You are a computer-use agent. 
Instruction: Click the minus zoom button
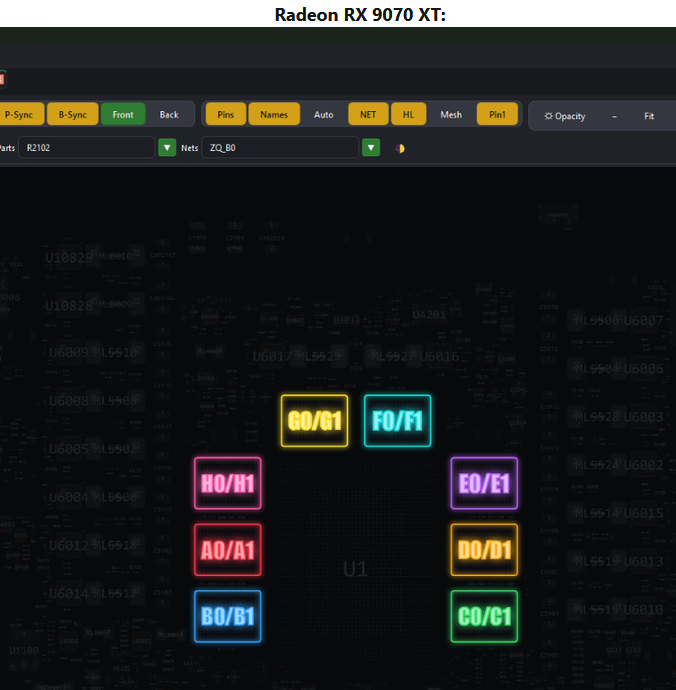614,116
